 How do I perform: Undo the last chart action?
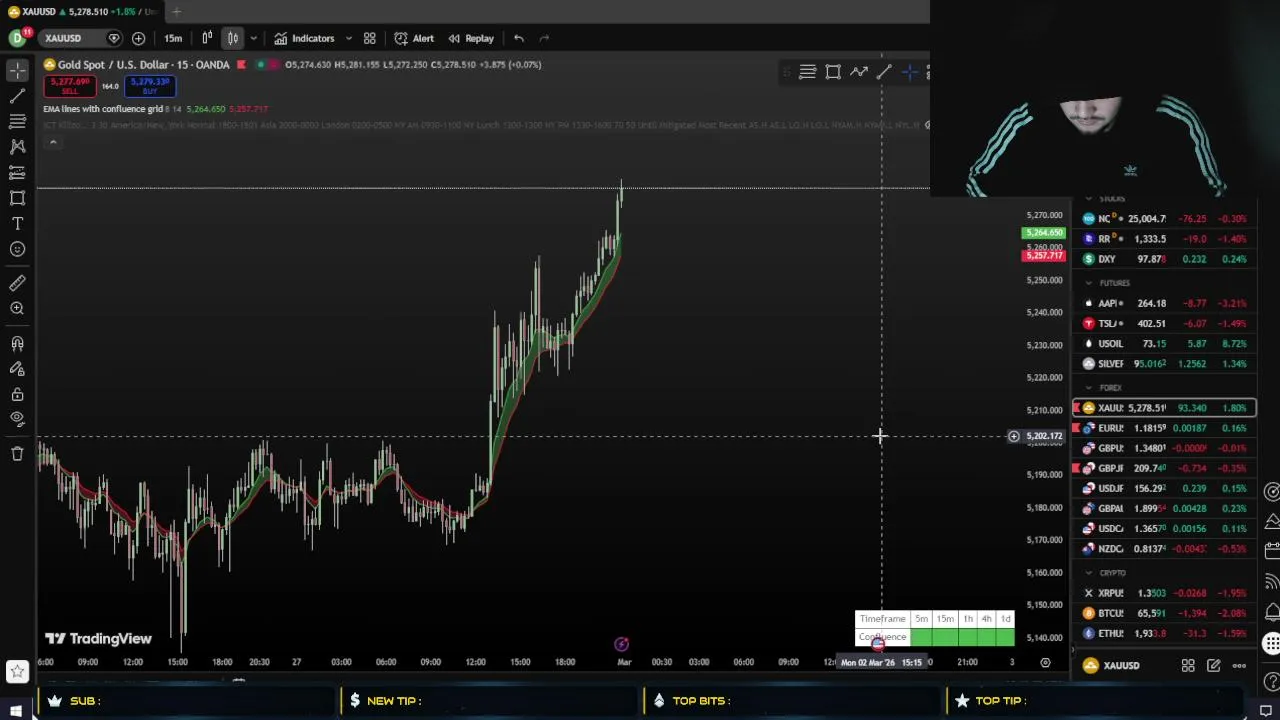(x=519, y=38)
